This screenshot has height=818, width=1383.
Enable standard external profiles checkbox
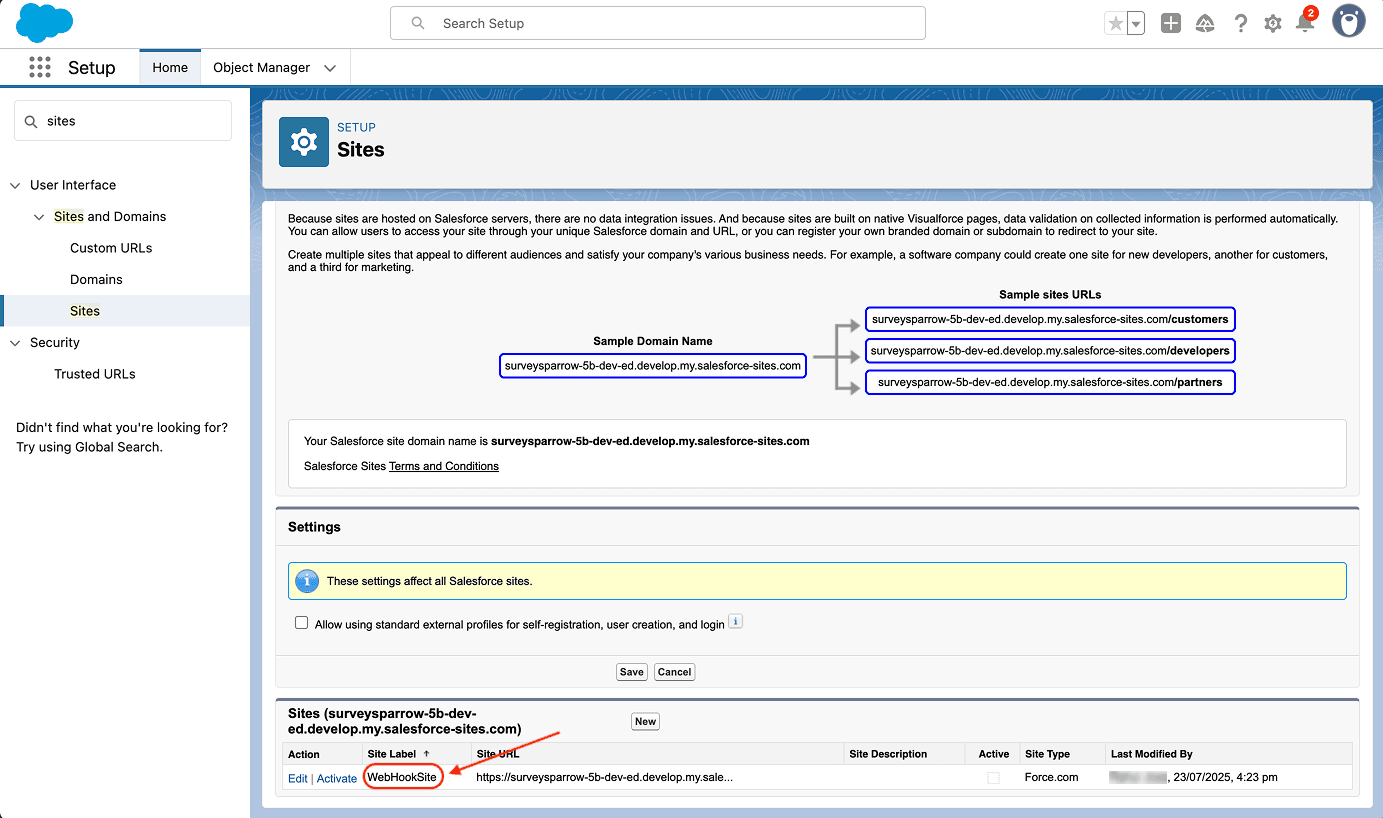302,623
